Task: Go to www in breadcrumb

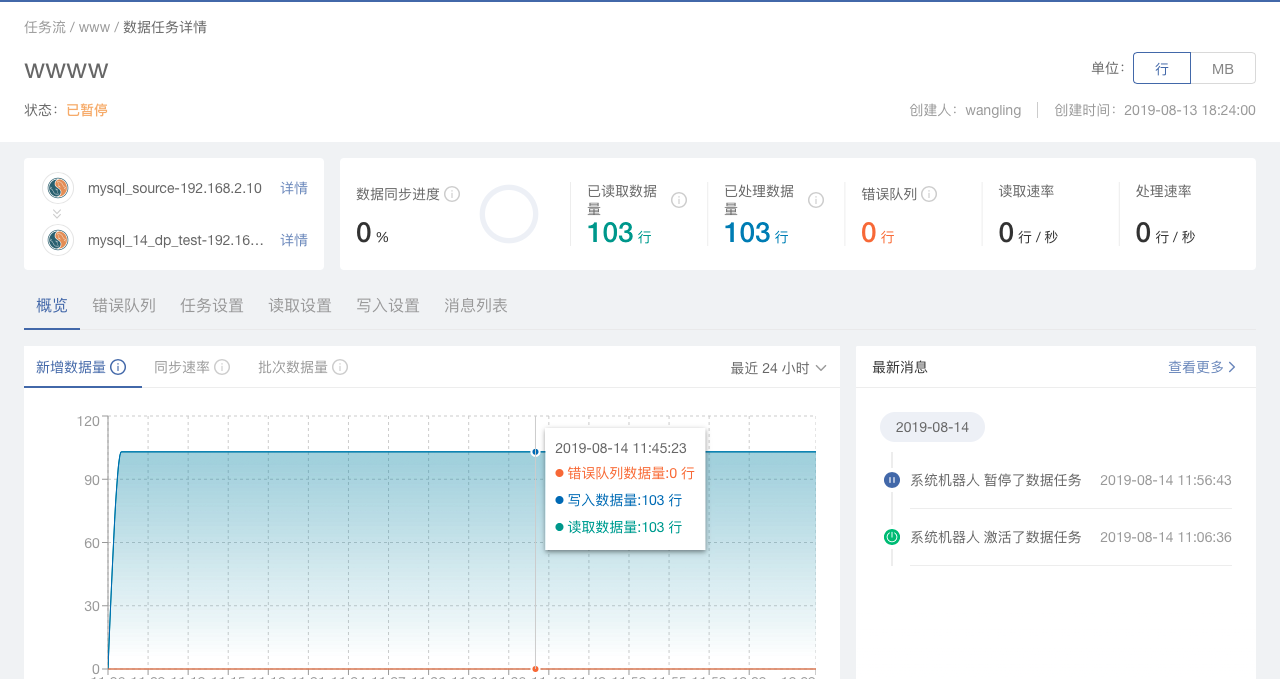Action: [x=94, y=27]
